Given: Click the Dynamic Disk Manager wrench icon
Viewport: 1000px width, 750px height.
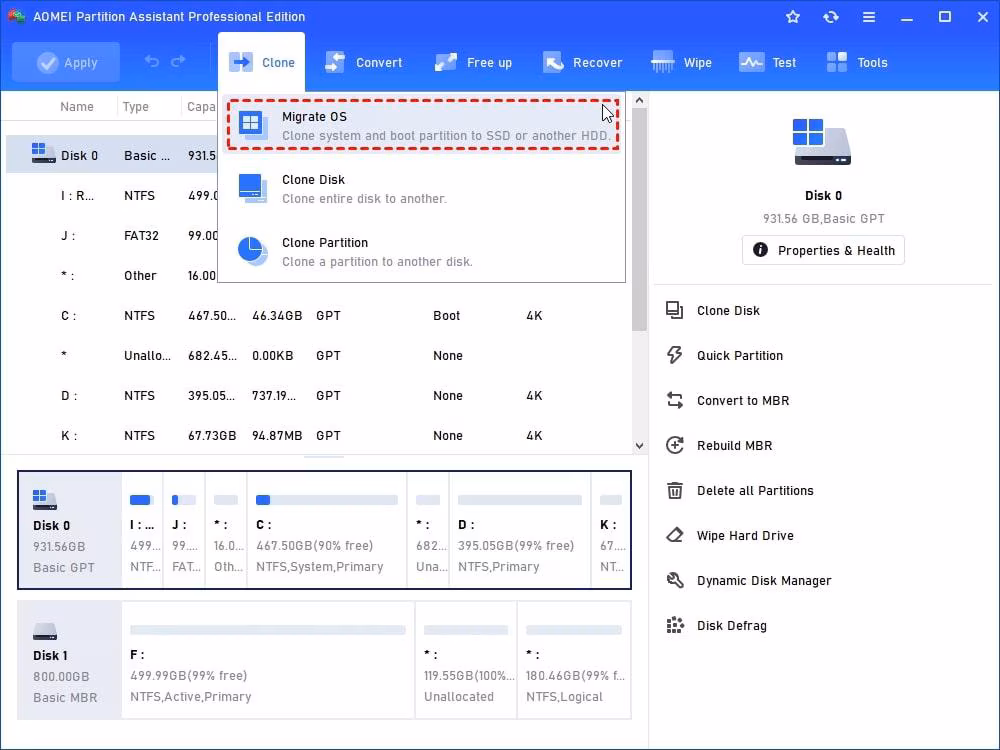Looking at the screenshot, I should coord(675,580).
